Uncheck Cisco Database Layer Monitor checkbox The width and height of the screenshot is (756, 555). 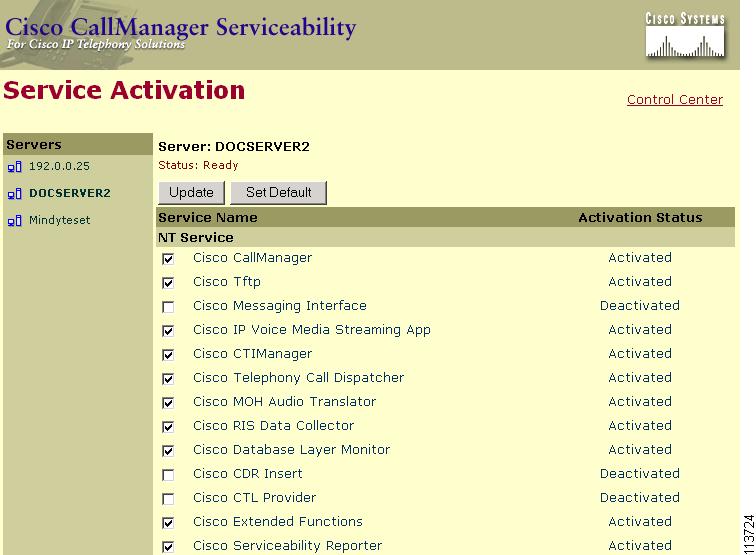[168, 451]
